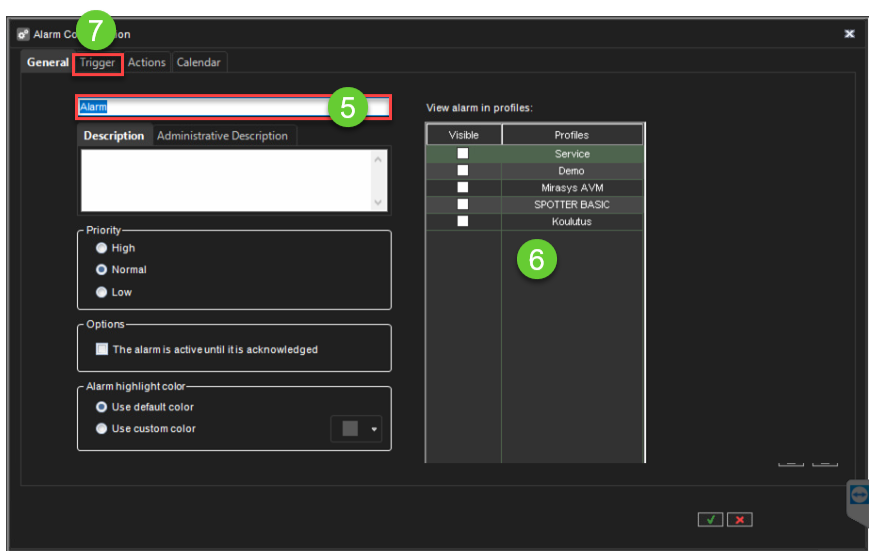This screenshot has height=551, width=872.
Task: Click the Alarm Configuration gear icon
Action: coord(23,34)
